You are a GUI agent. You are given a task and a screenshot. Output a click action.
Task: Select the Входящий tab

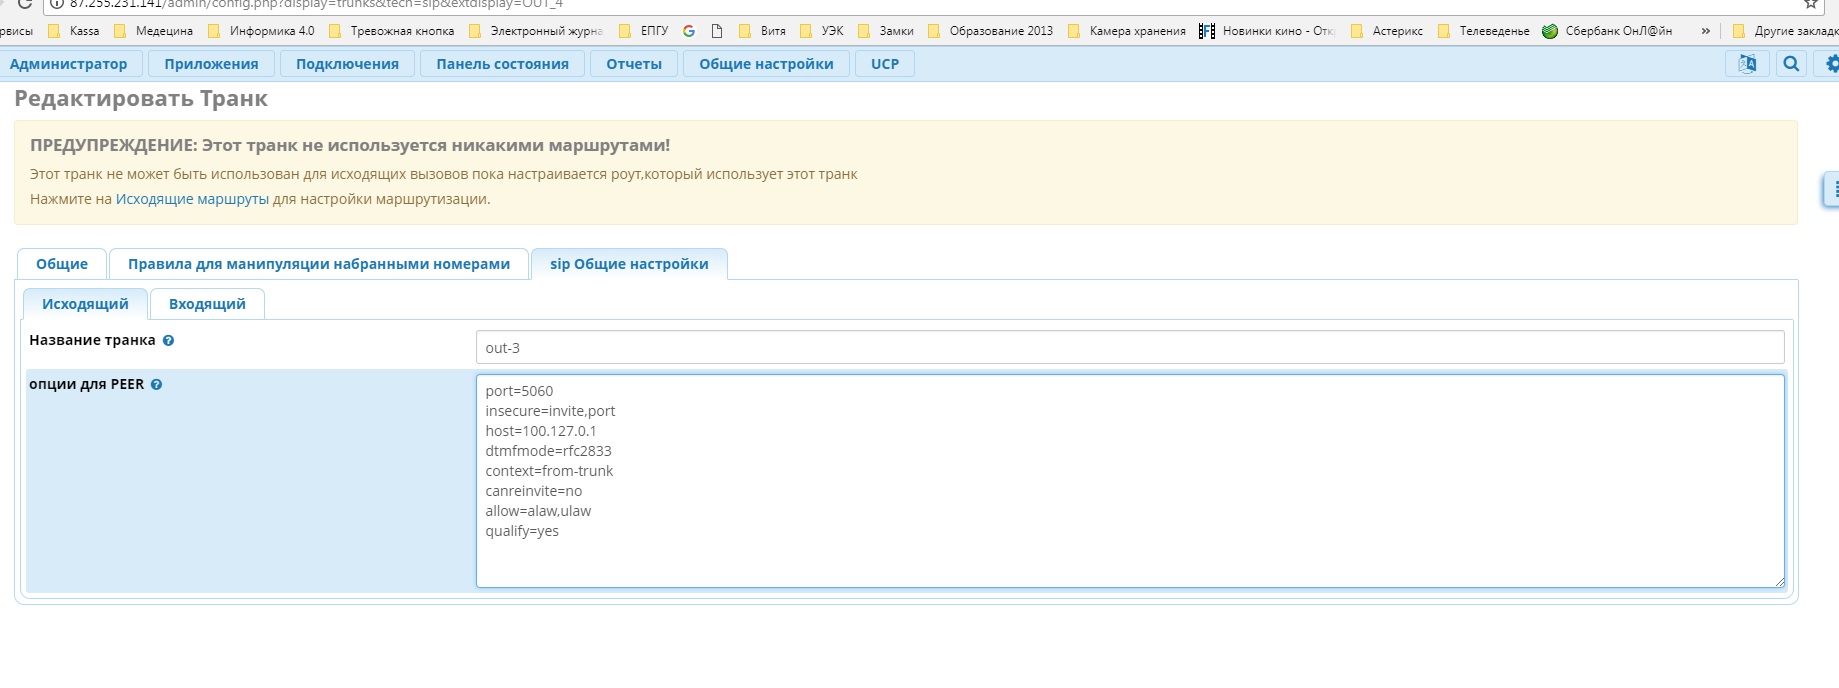pos(207,304)
